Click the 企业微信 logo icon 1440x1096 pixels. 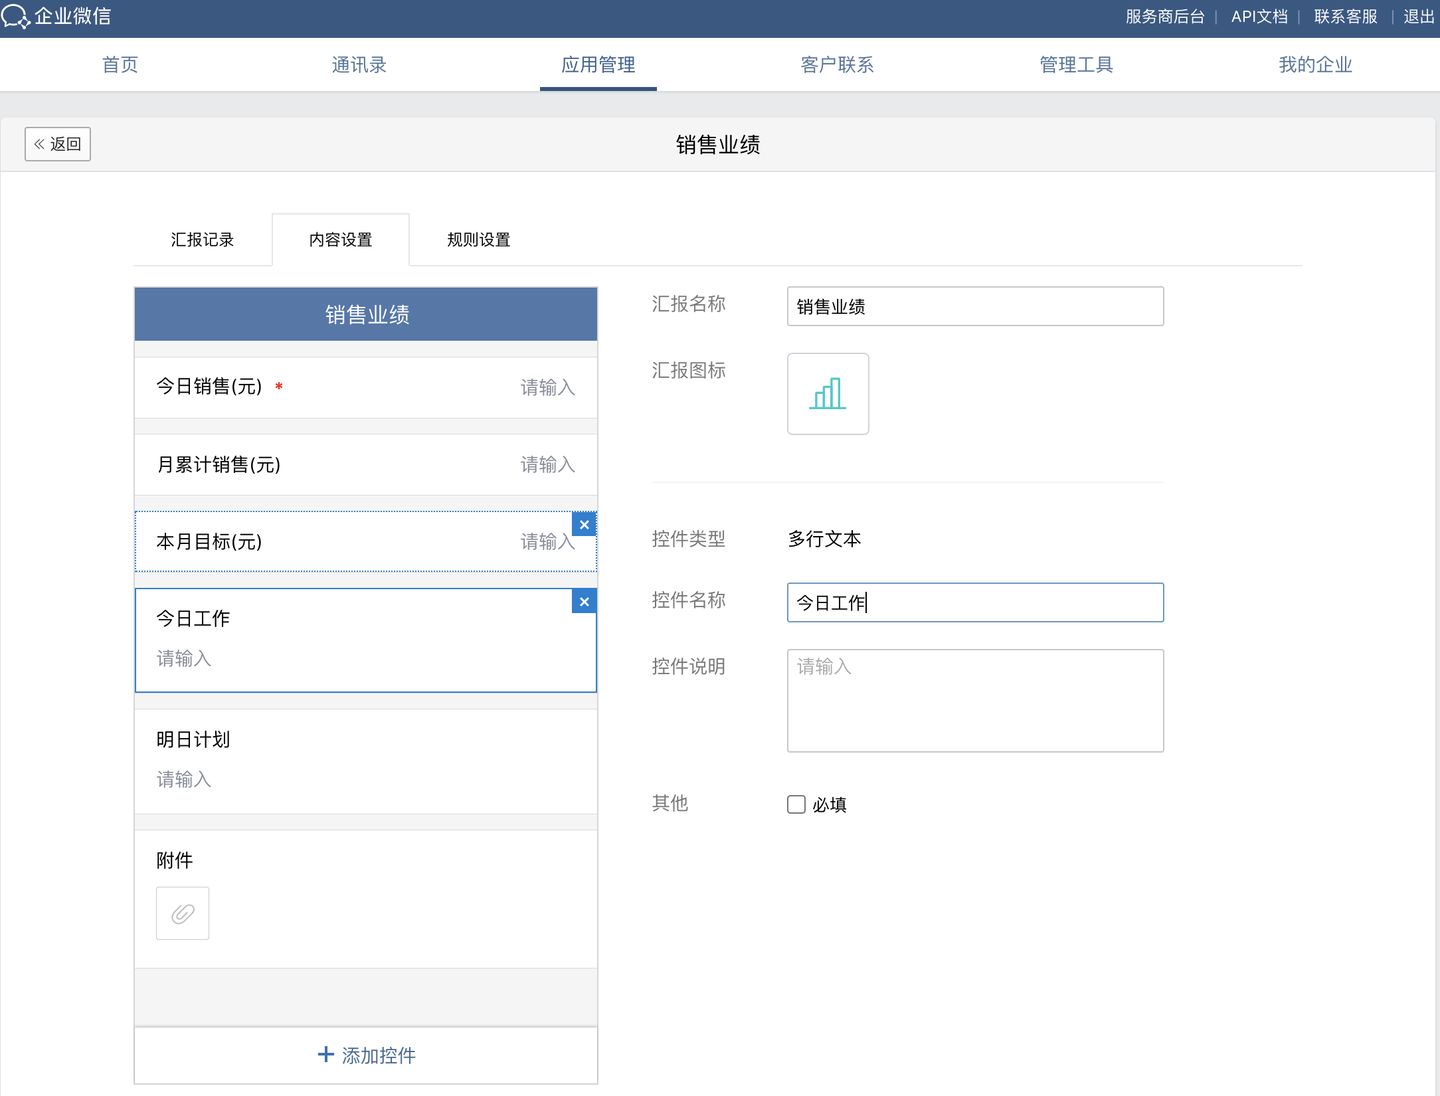tap(16, 17)
